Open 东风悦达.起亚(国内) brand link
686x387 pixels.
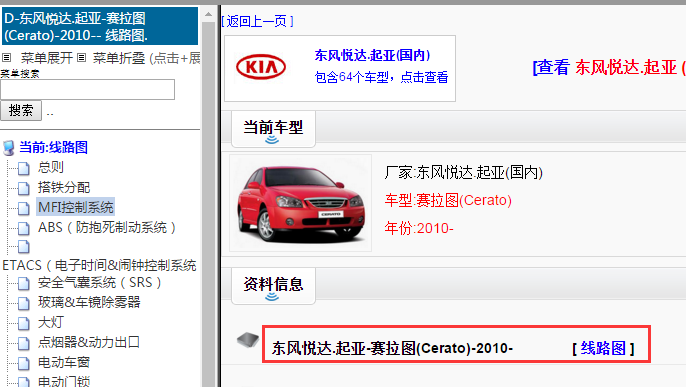372,55
